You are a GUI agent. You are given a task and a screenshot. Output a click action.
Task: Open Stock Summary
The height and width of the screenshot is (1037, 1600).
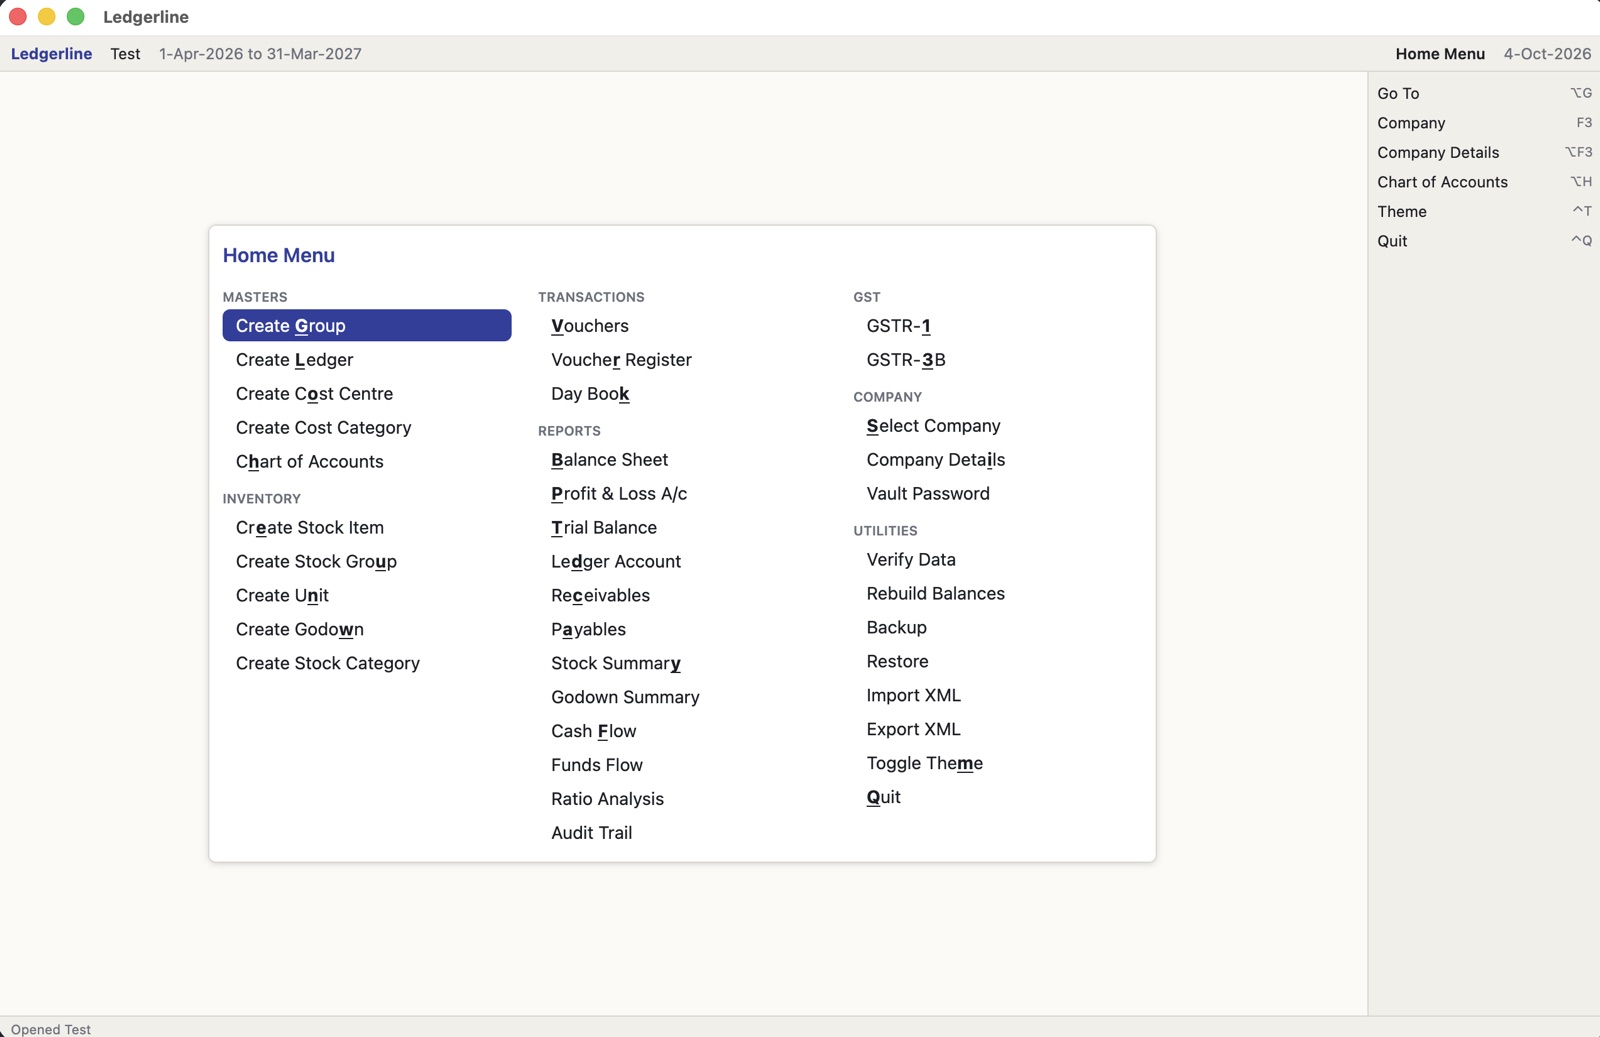click(682, 664)
